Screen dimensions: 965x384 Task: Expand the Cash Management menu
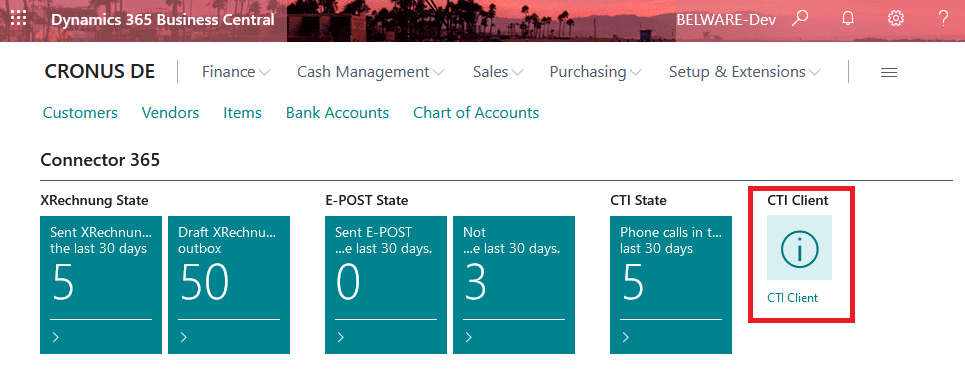[x=370, y=72]
